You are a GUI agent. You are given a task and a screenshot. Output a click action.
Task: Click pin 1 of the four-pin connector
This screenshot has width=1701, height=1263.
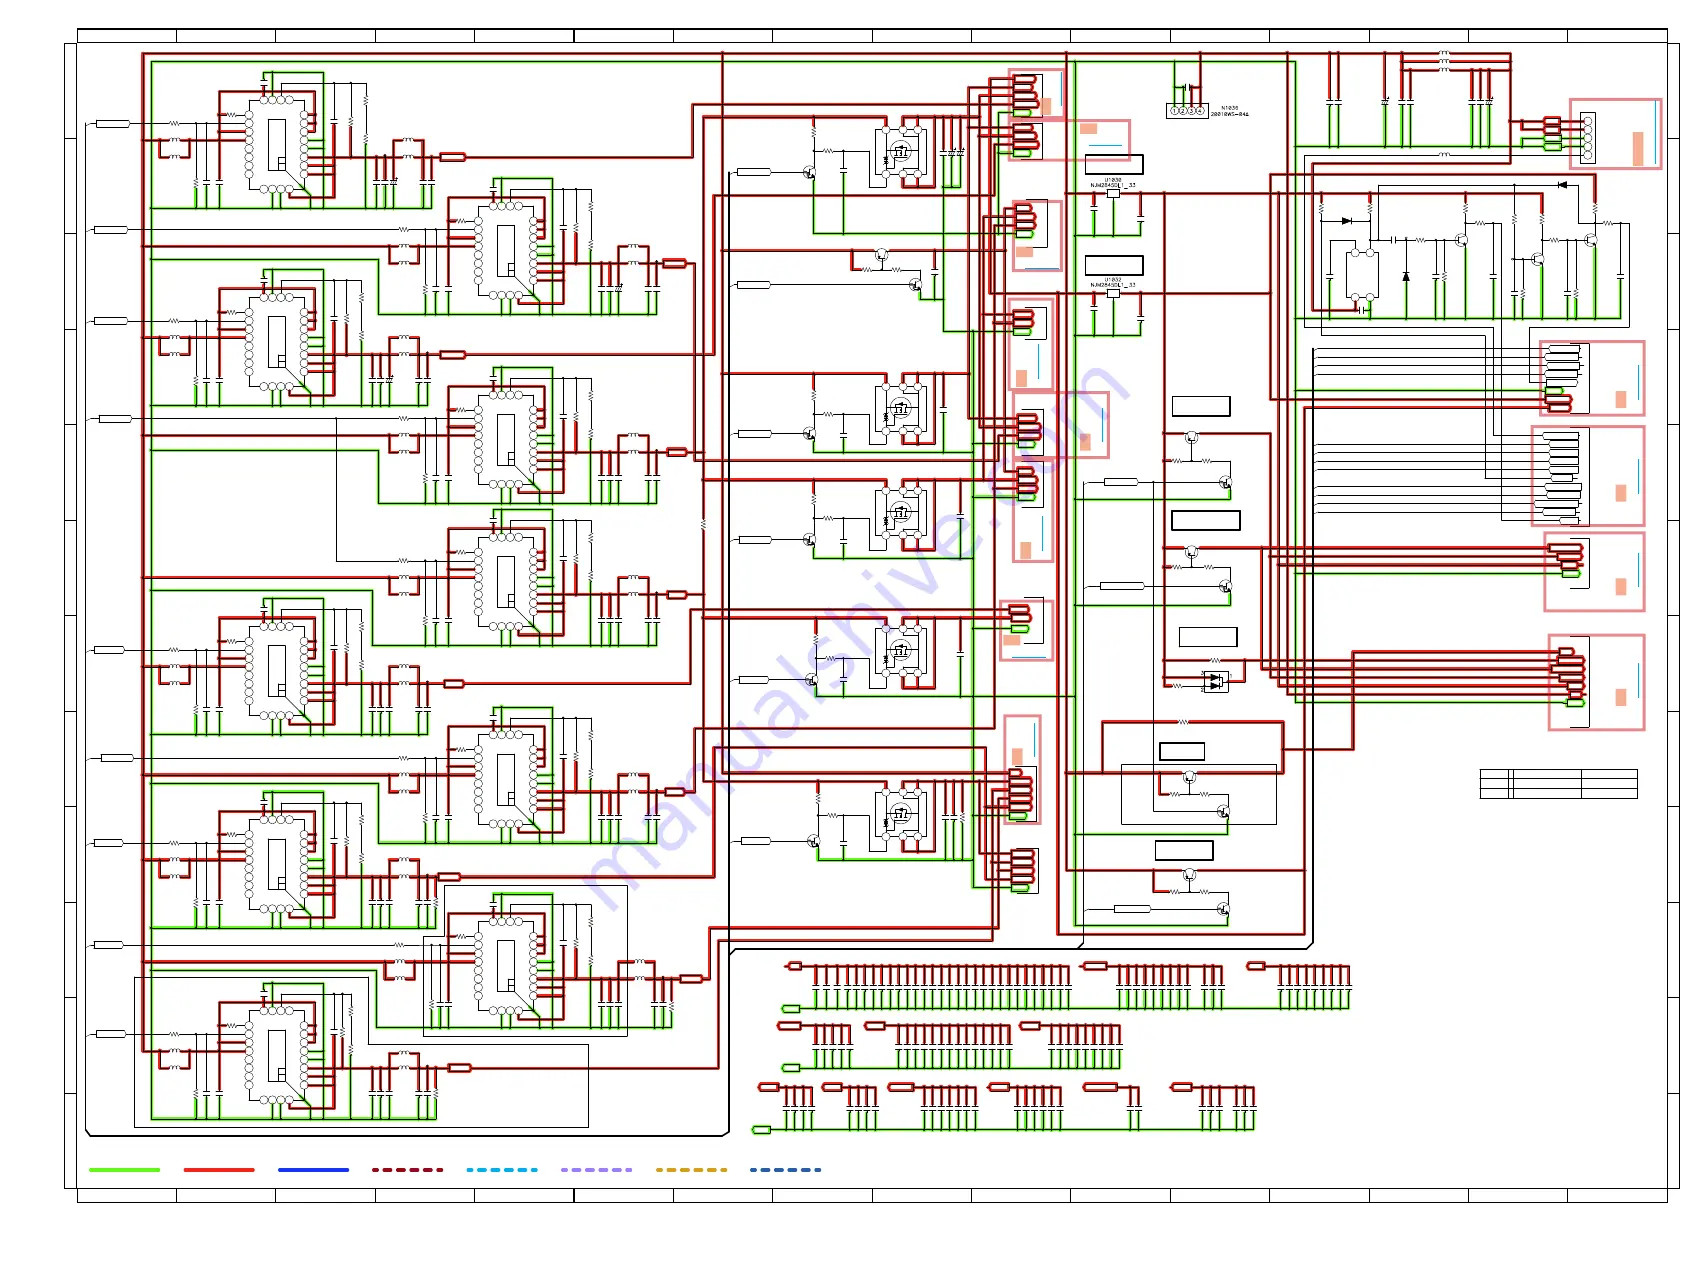(x=1174, y=111)
